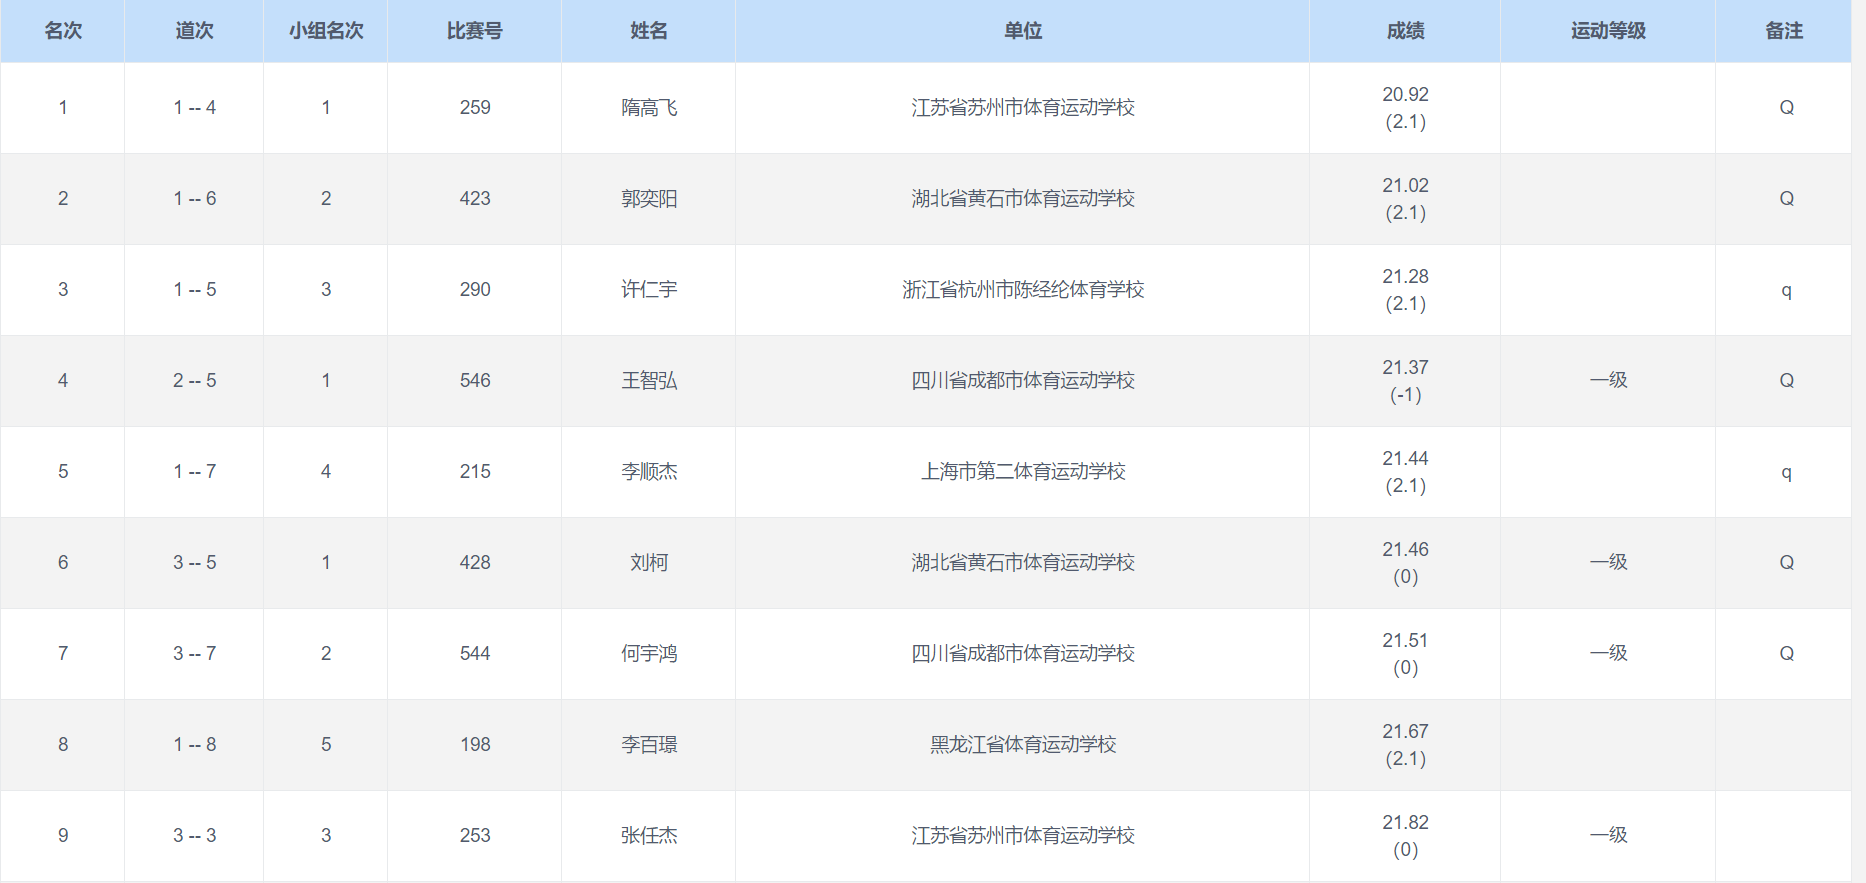
Task: Click bib number 290
Action: (475, 290)
